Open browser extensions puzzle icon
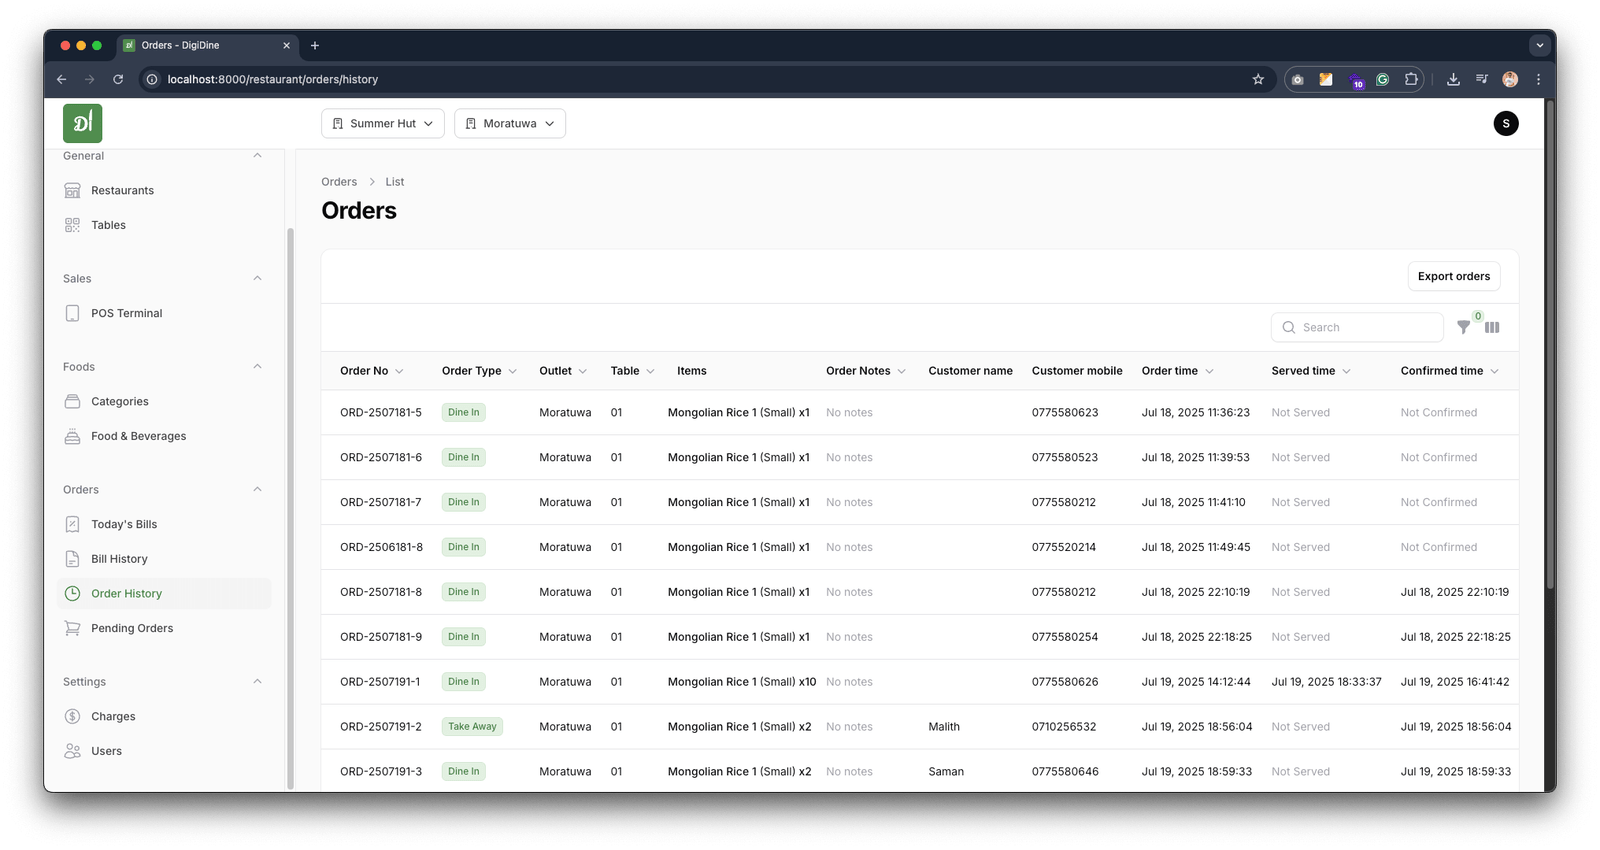1600x850 pixels. [x=1411, y=79]
